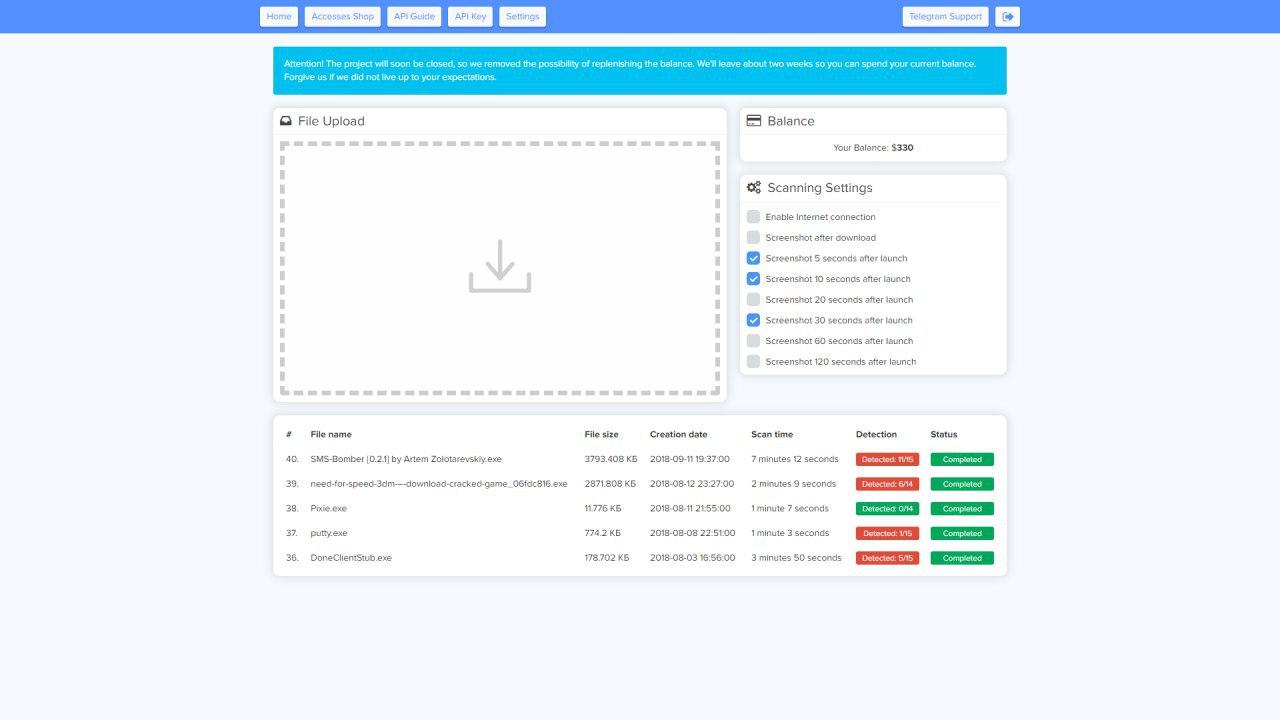
Task: Open the Home page
Action: [x=279, y=17]
